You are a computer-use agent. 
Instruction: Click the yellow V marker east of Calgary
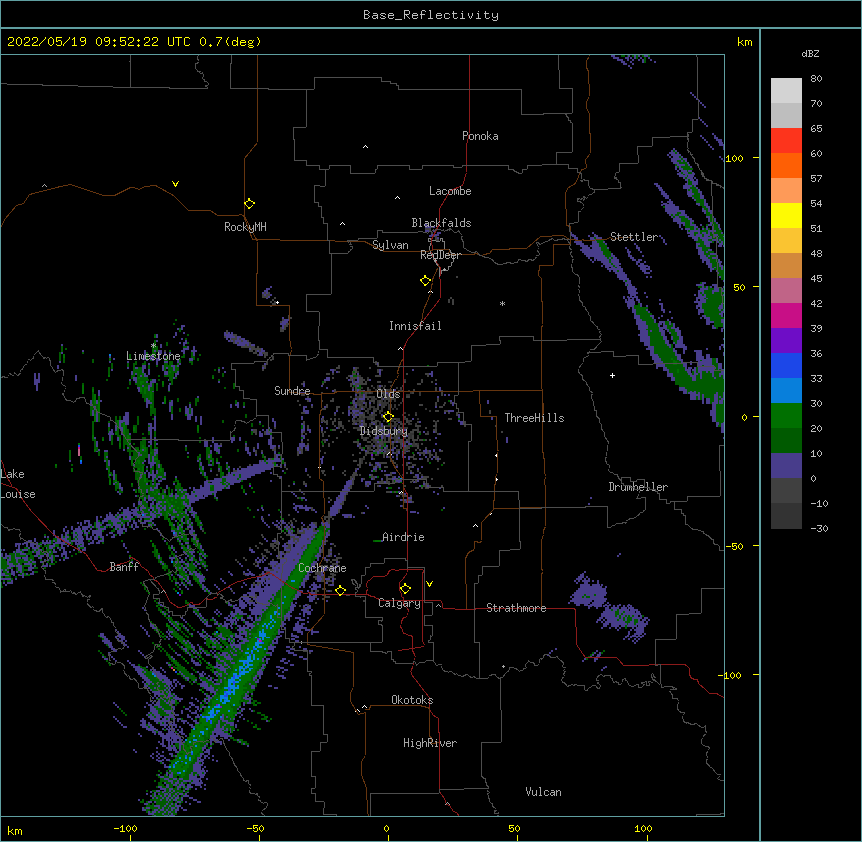point(429,584)
